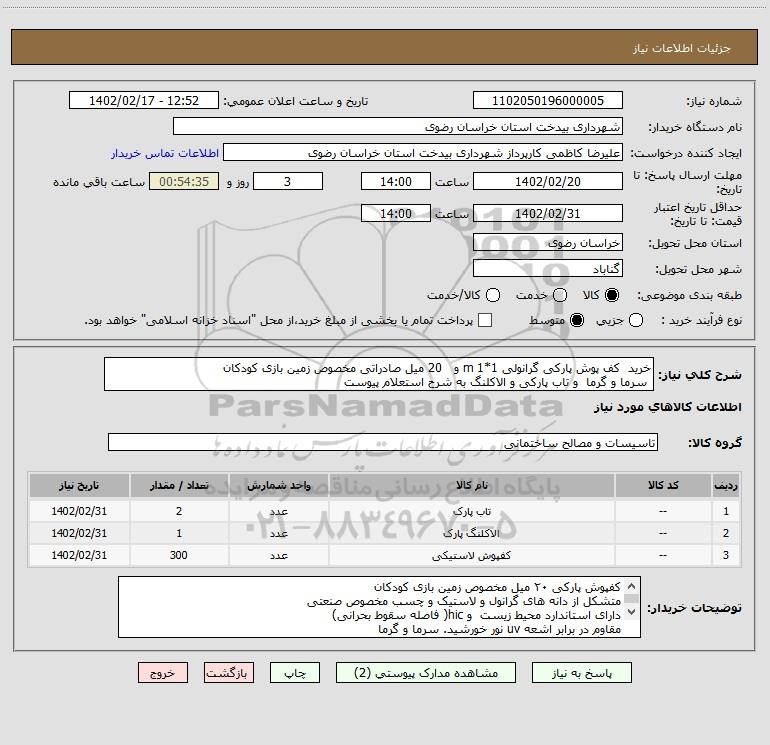Click the remaining days field showing 3
This screenshot has height=745, width=770.
288,181
